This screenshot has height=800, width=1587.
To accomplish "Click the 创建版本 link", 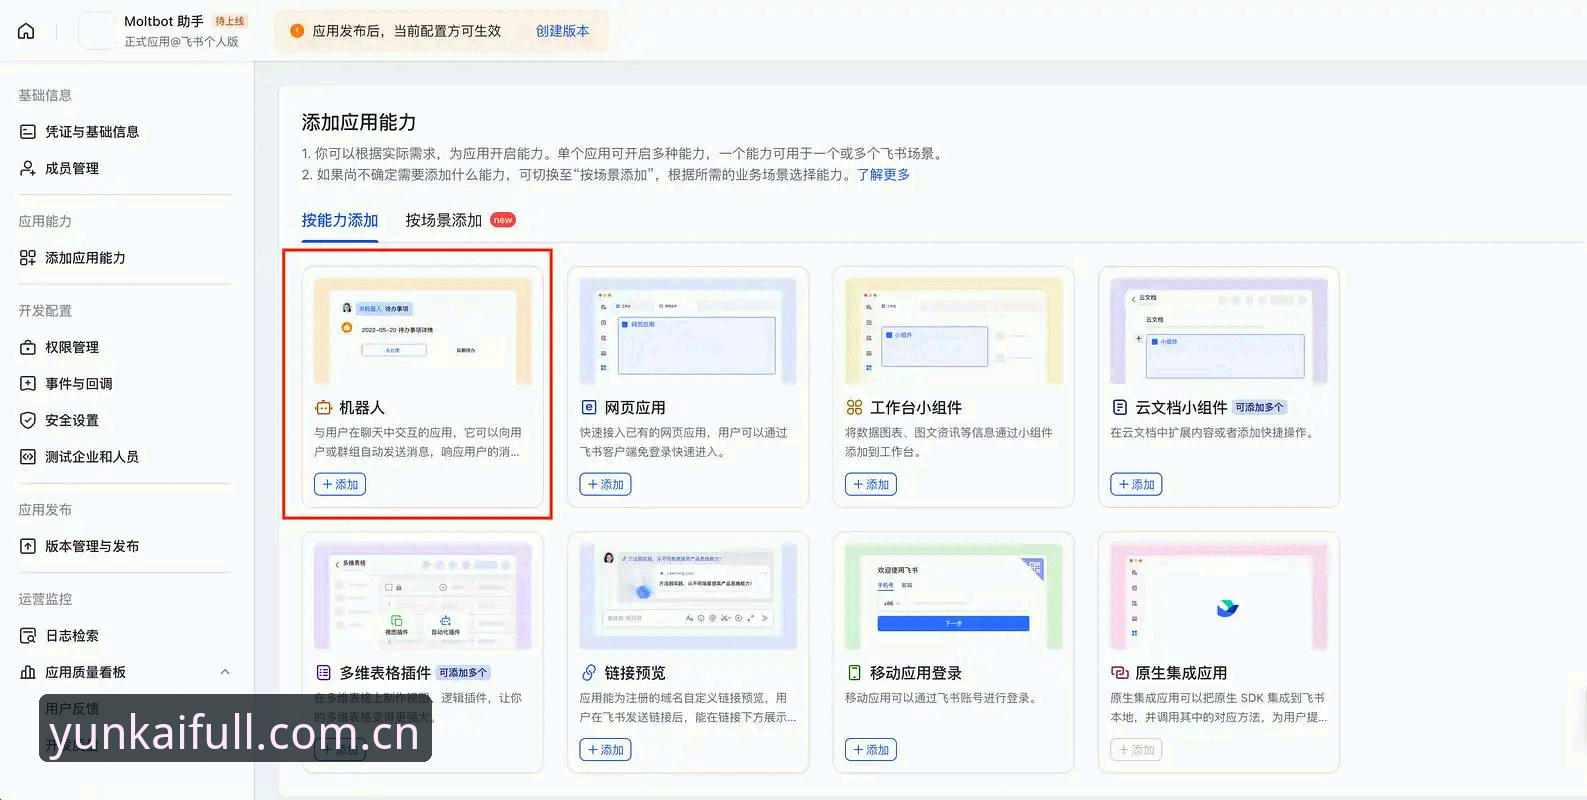I will coord(562,31).
